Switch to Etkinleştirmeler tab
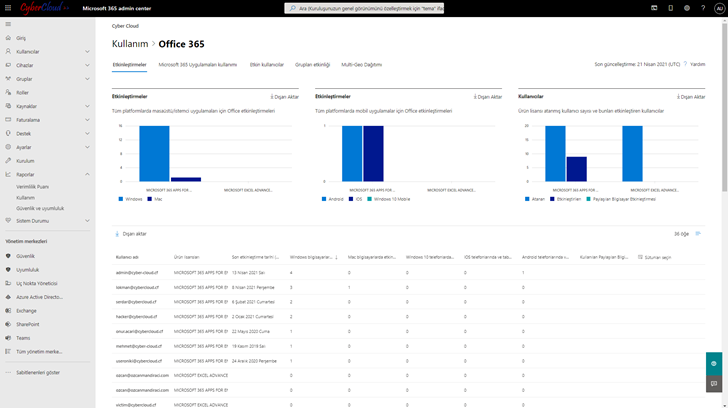This screenshot has height=408, width=728. (x=130, y=65)
